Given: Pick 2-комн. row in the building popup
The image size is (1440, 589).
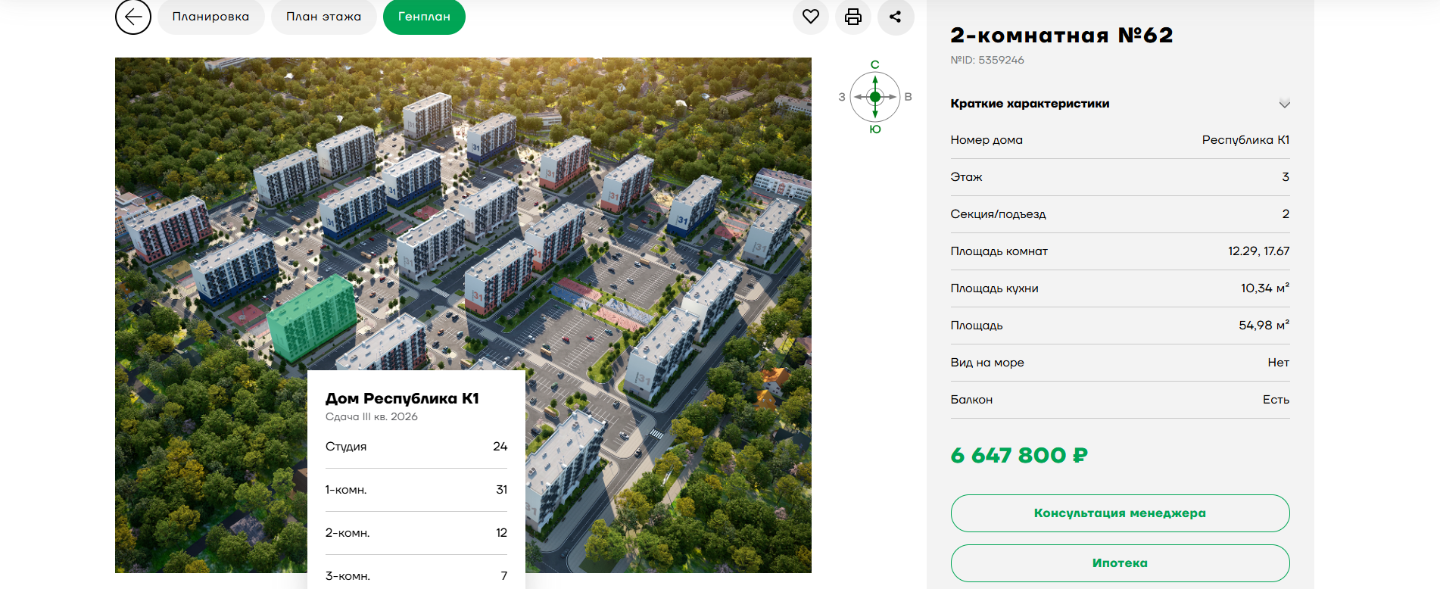Looking at the screenshot, I should [x=416, y=533].
